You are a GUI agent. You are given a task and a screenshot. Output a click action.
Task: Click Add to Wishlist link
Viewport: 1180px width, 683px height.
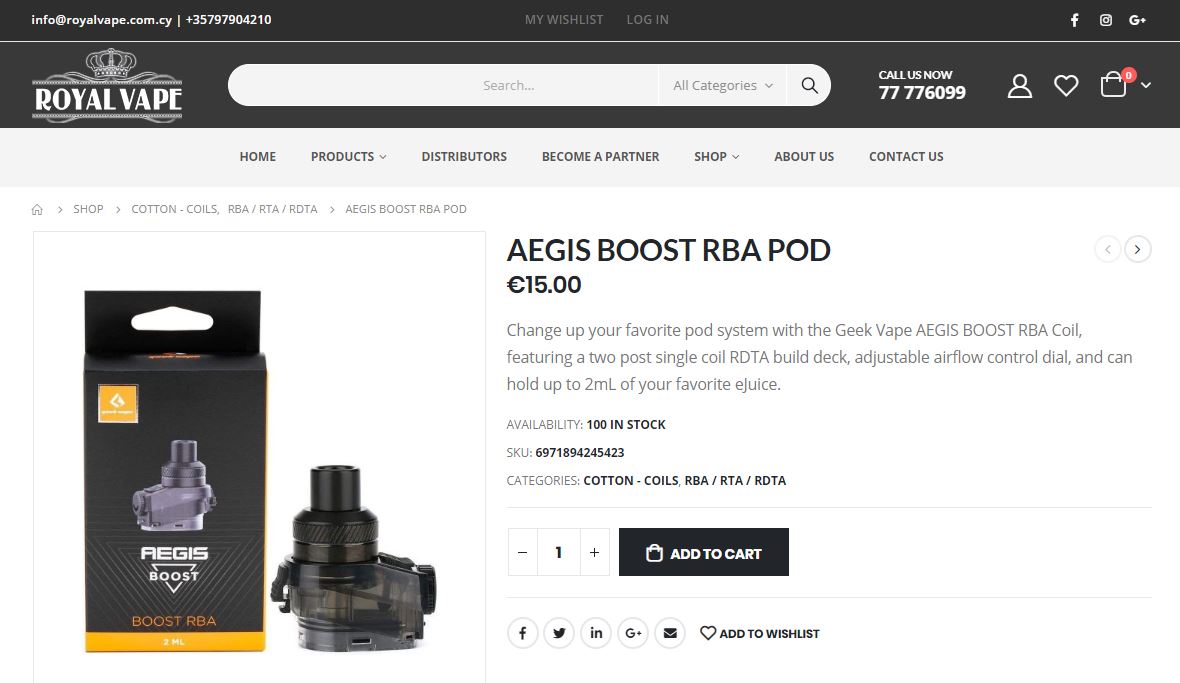(x=759, y=633)
